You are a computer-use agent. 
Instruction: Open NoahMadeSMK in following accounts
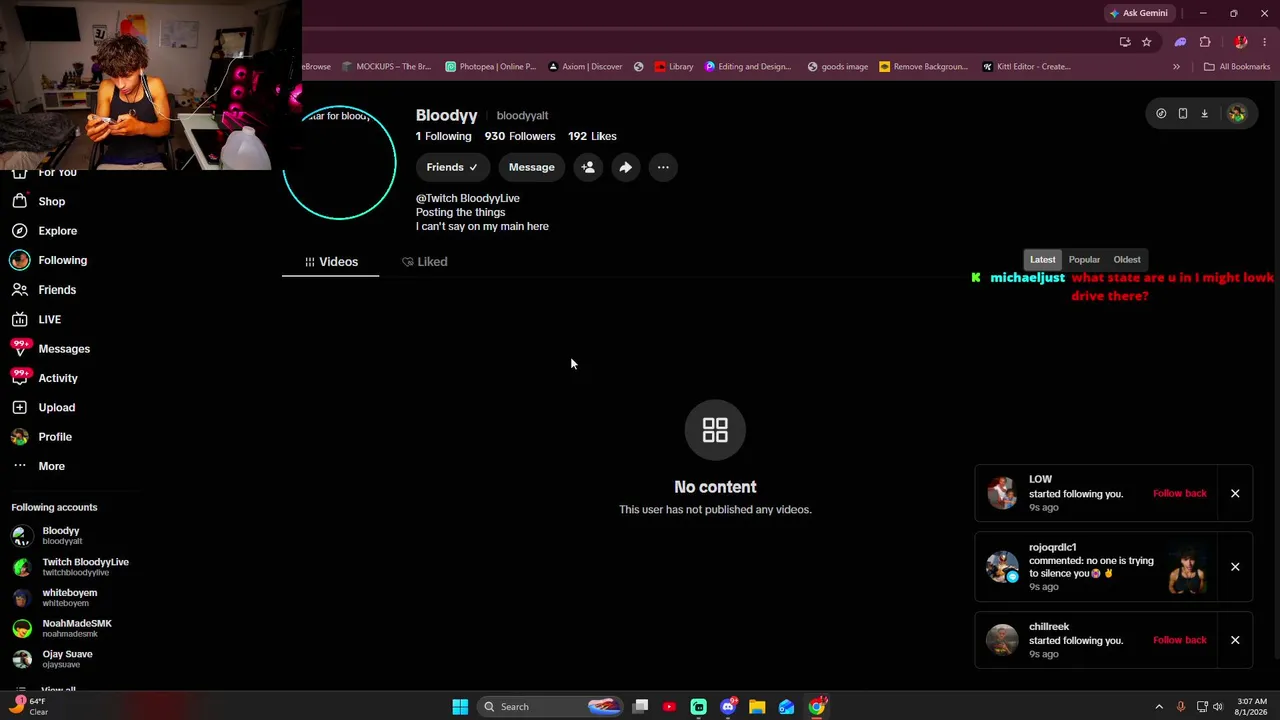62,628
